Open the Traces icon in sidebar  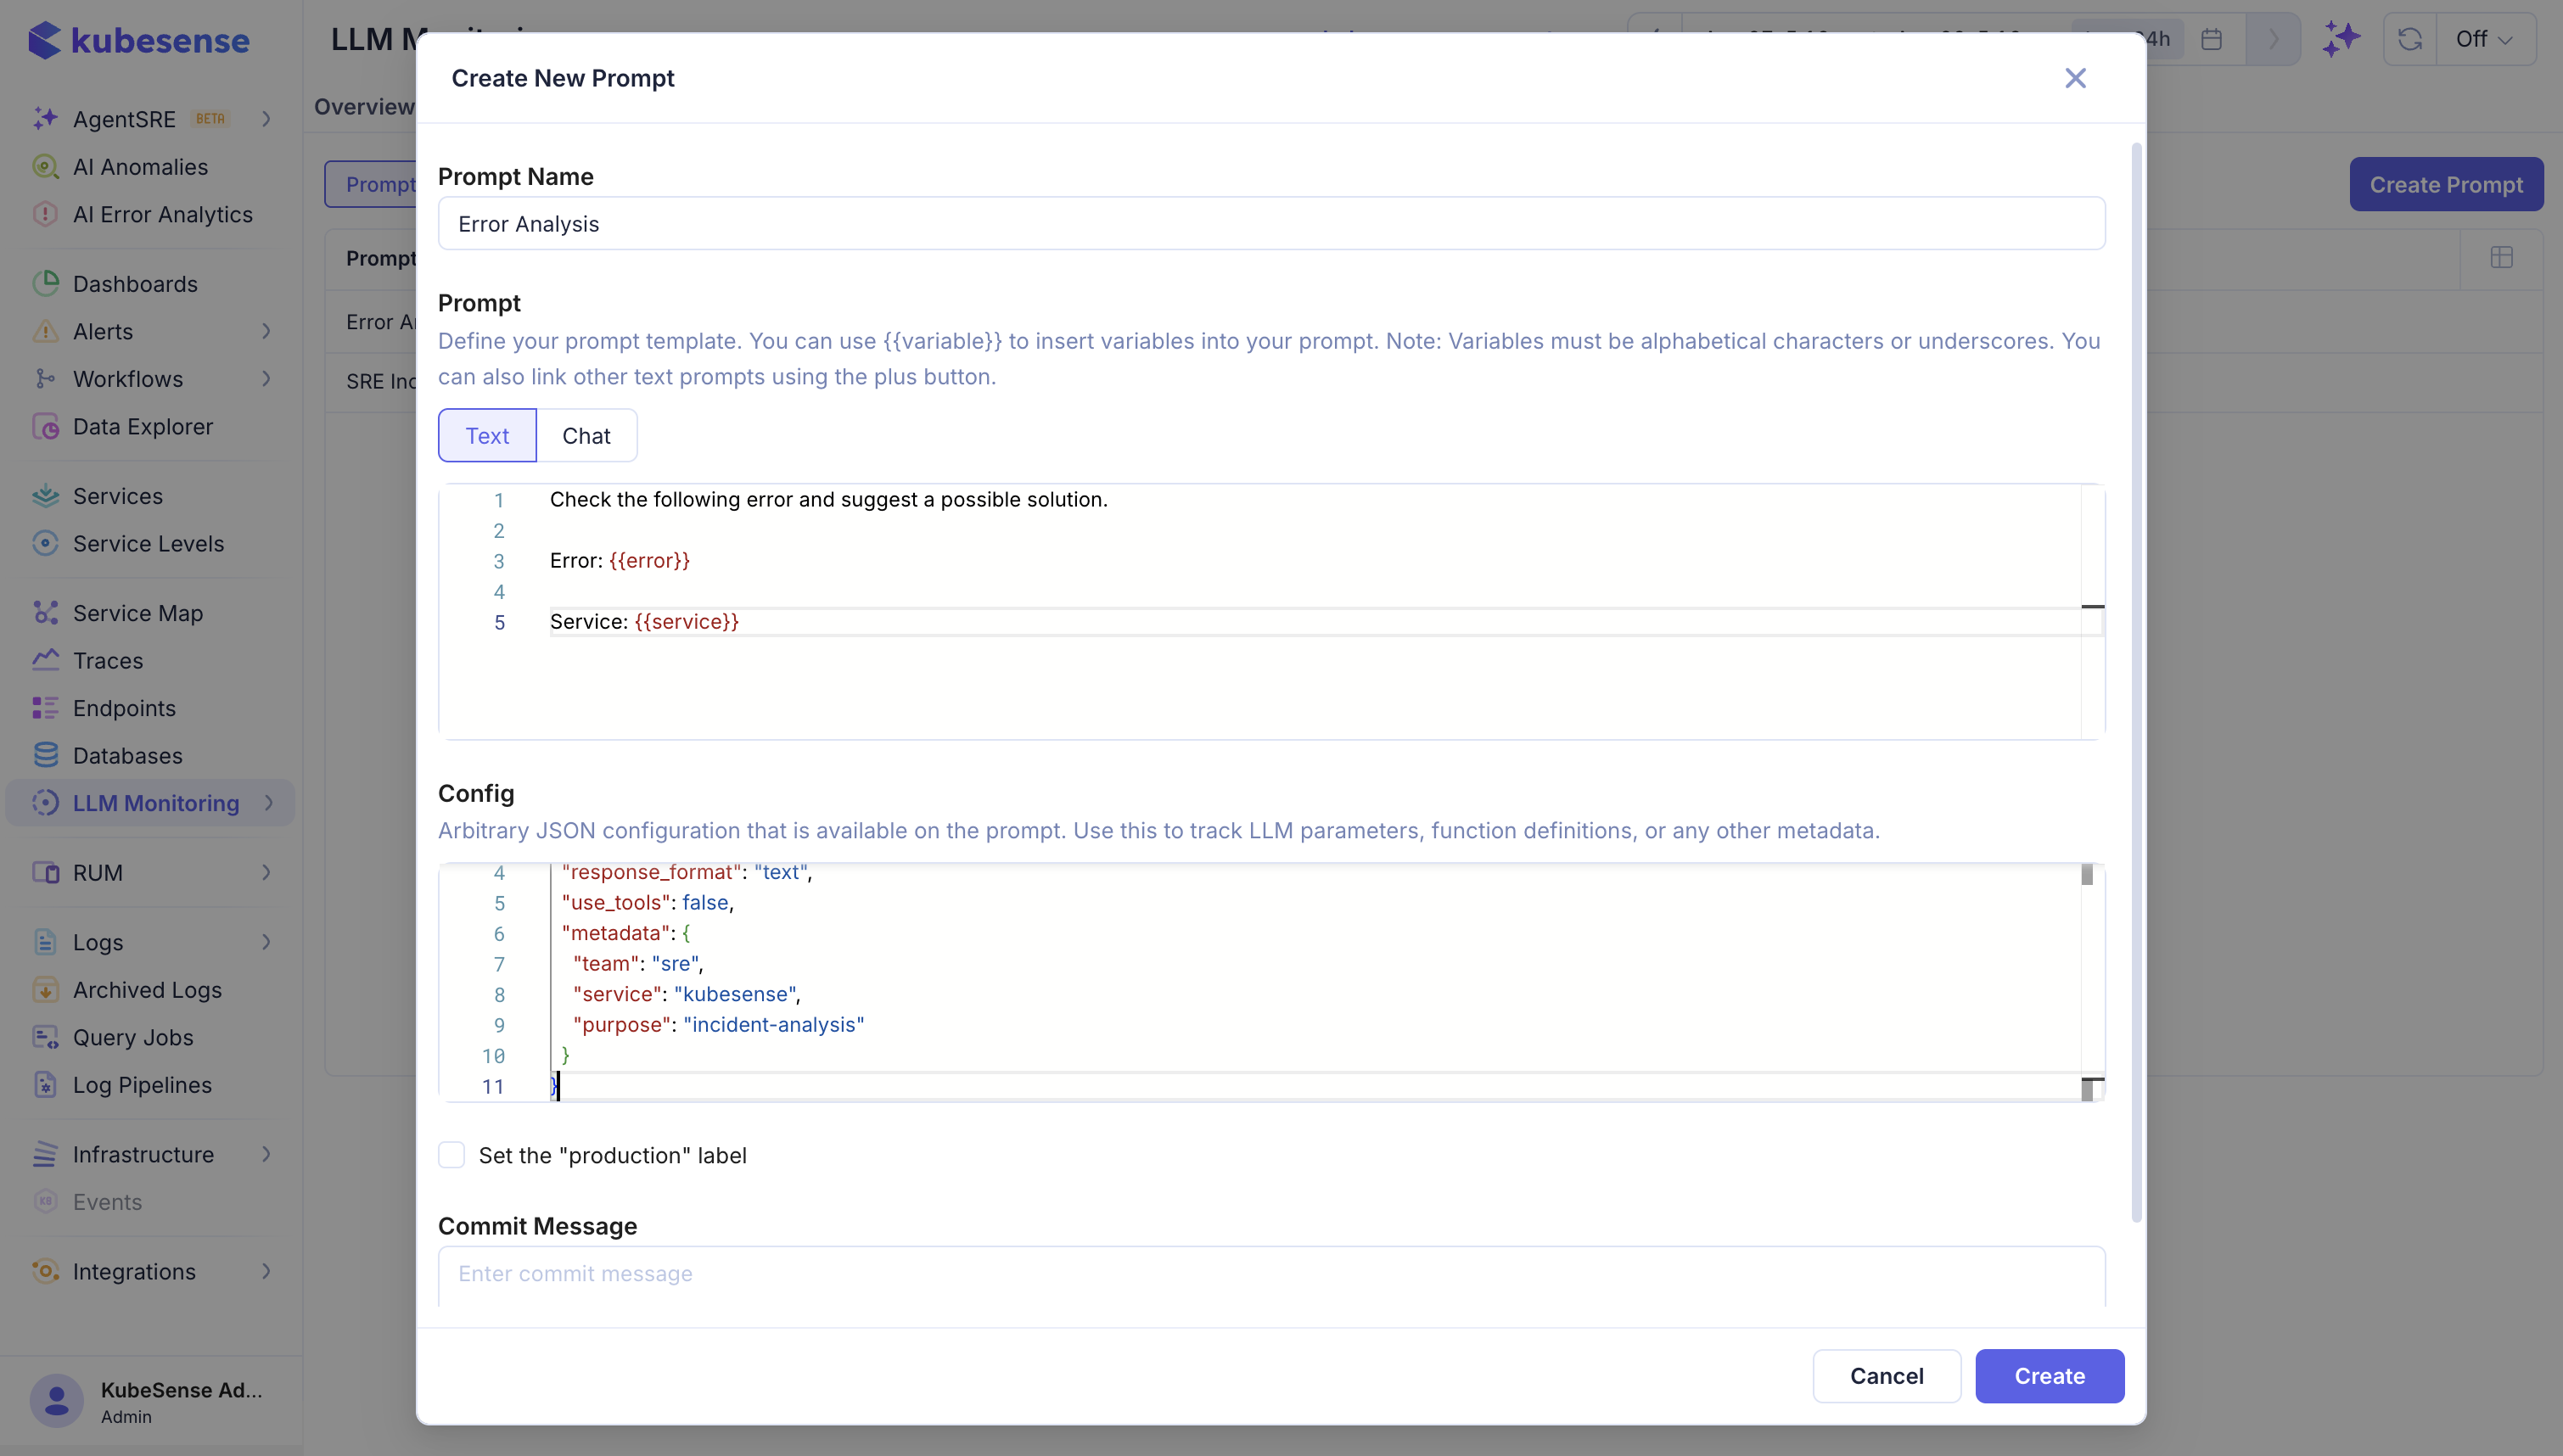point(45,660)
